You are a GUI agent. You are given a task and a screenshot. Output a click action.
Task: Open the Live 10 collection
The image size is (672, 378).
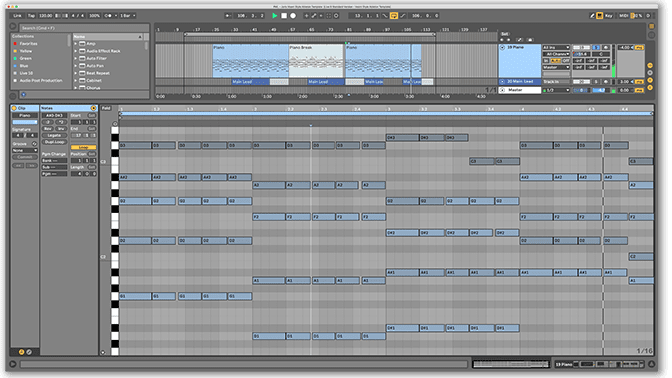coord(26,73)
